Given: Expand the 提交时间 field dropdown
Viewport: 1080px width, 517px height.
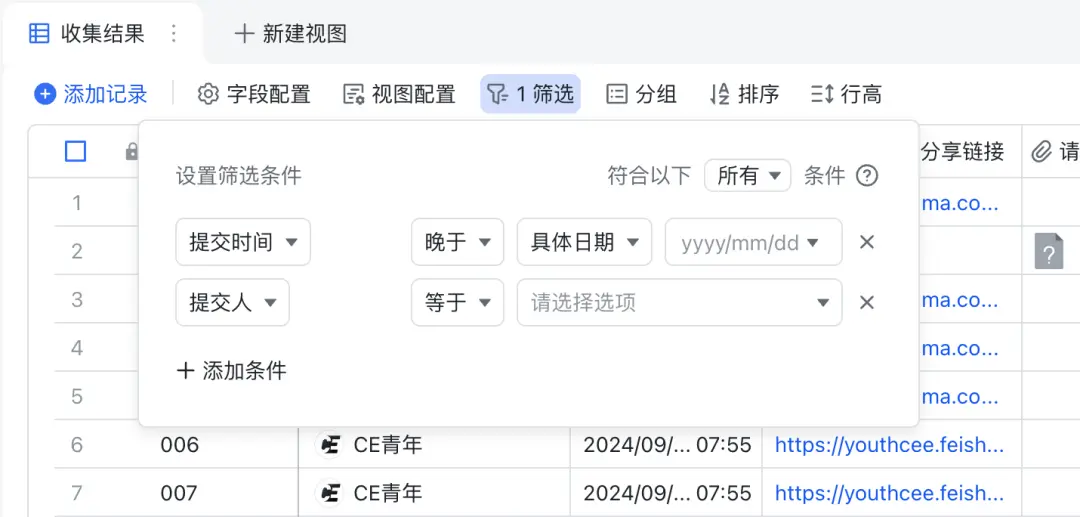Looking at the screenshot, I should 243,242.
